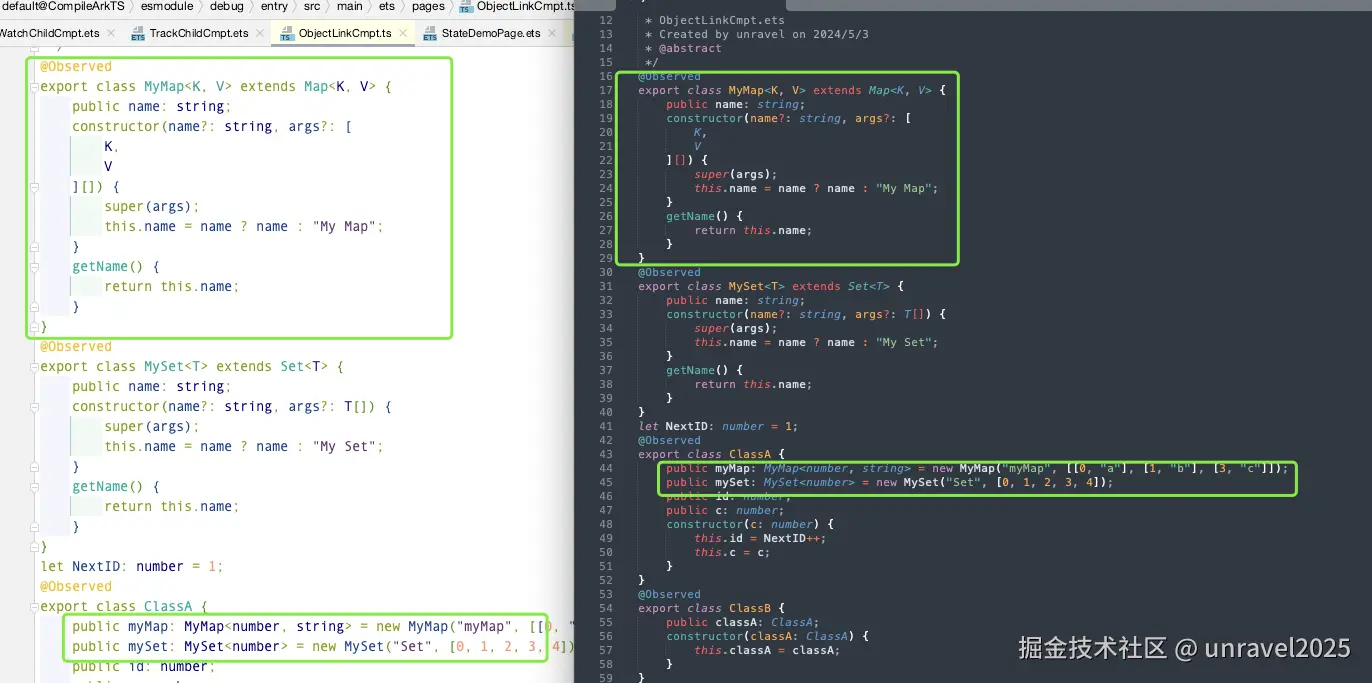Click the TS file icon in the breadcrumb path
Image resolution: width=1372 pixels, height=683 pixels.
pyautogui.click(x=464, y=6)
